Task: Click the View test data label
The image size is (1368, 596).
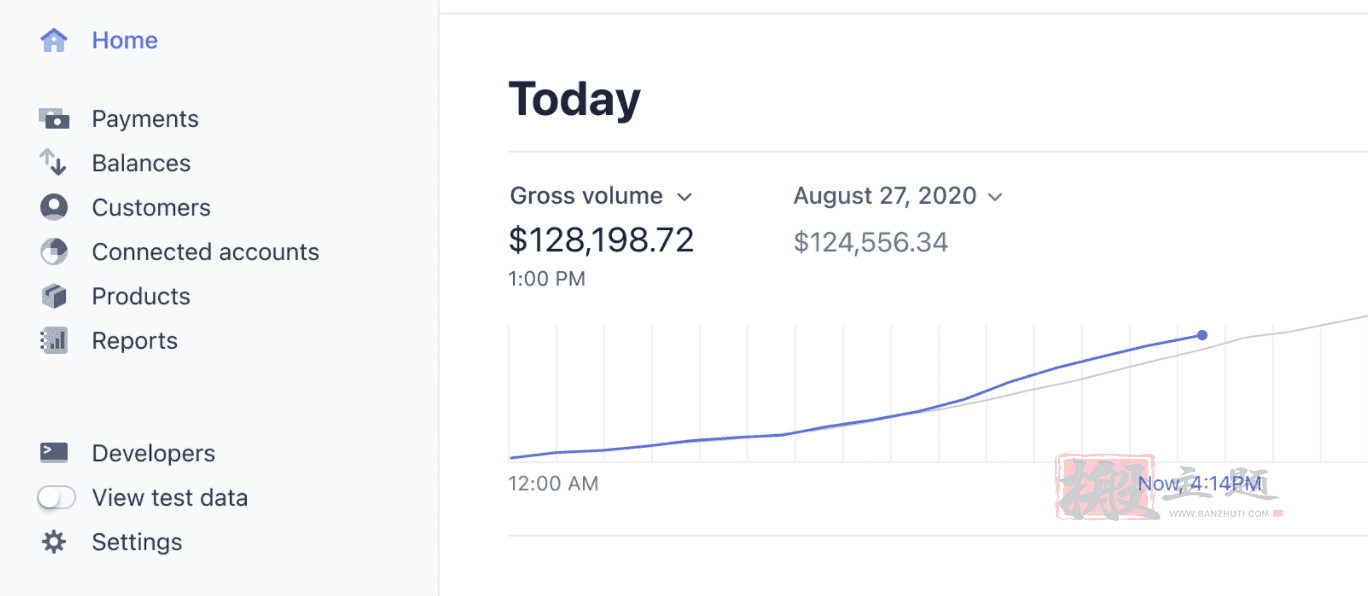Action: click(x=170, y=498)
